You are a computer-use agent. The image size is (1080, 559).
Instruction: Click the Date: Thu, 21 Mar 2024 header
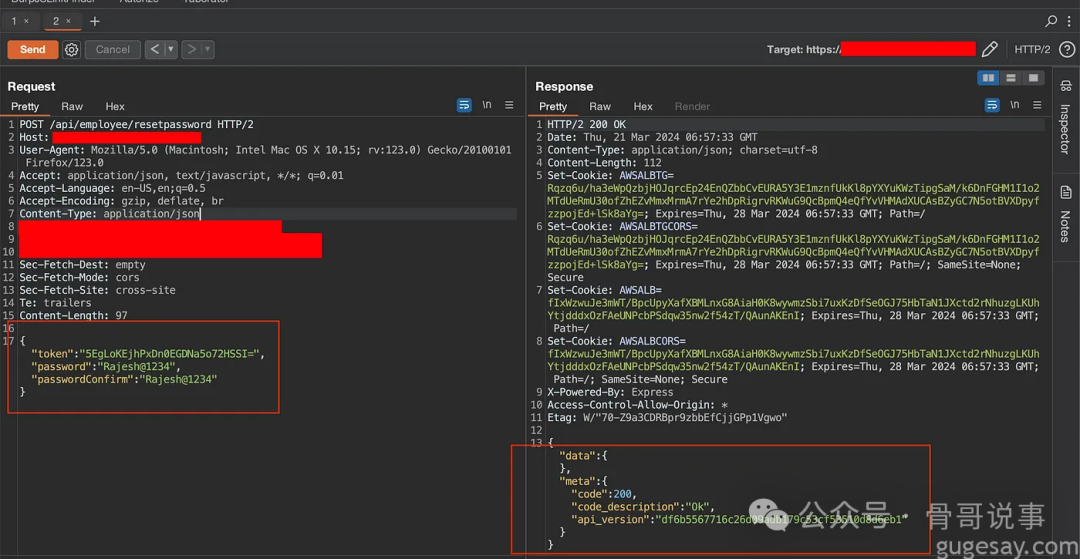pyautogui.click(x=652, y=138)
